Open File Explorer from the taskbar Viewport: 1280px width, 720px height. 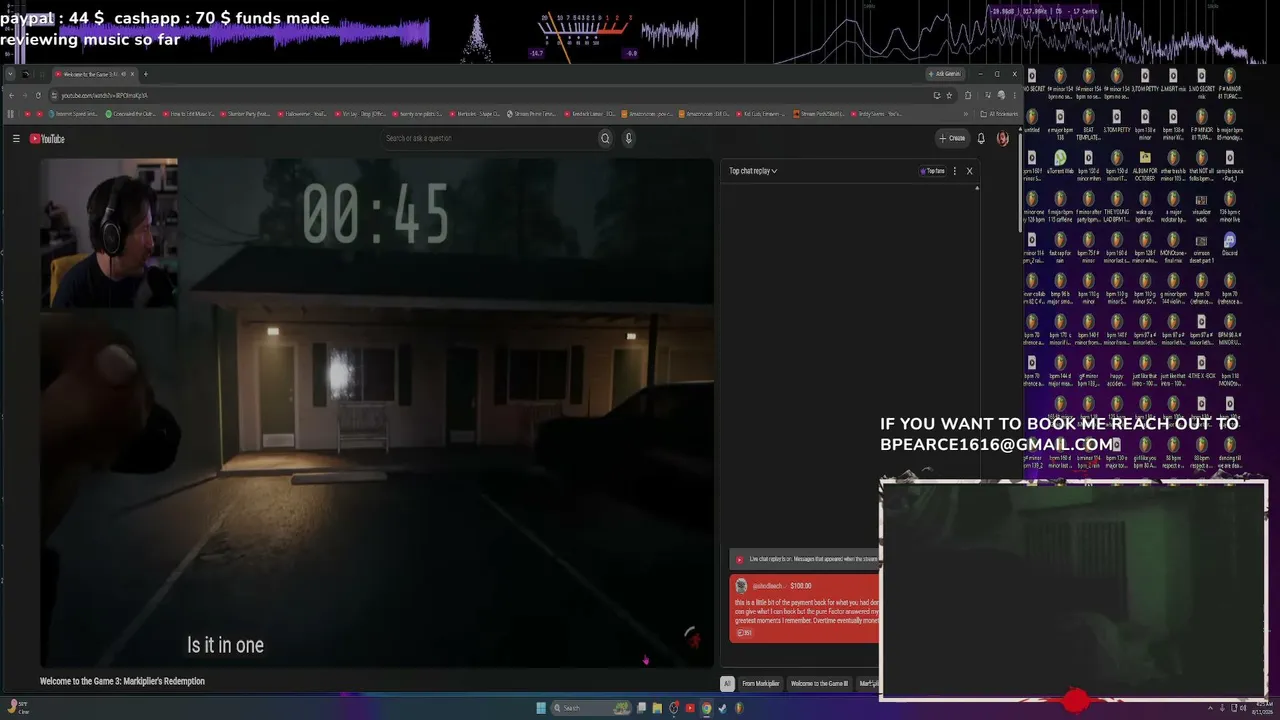pyautogui.click(x=657, y=708)
